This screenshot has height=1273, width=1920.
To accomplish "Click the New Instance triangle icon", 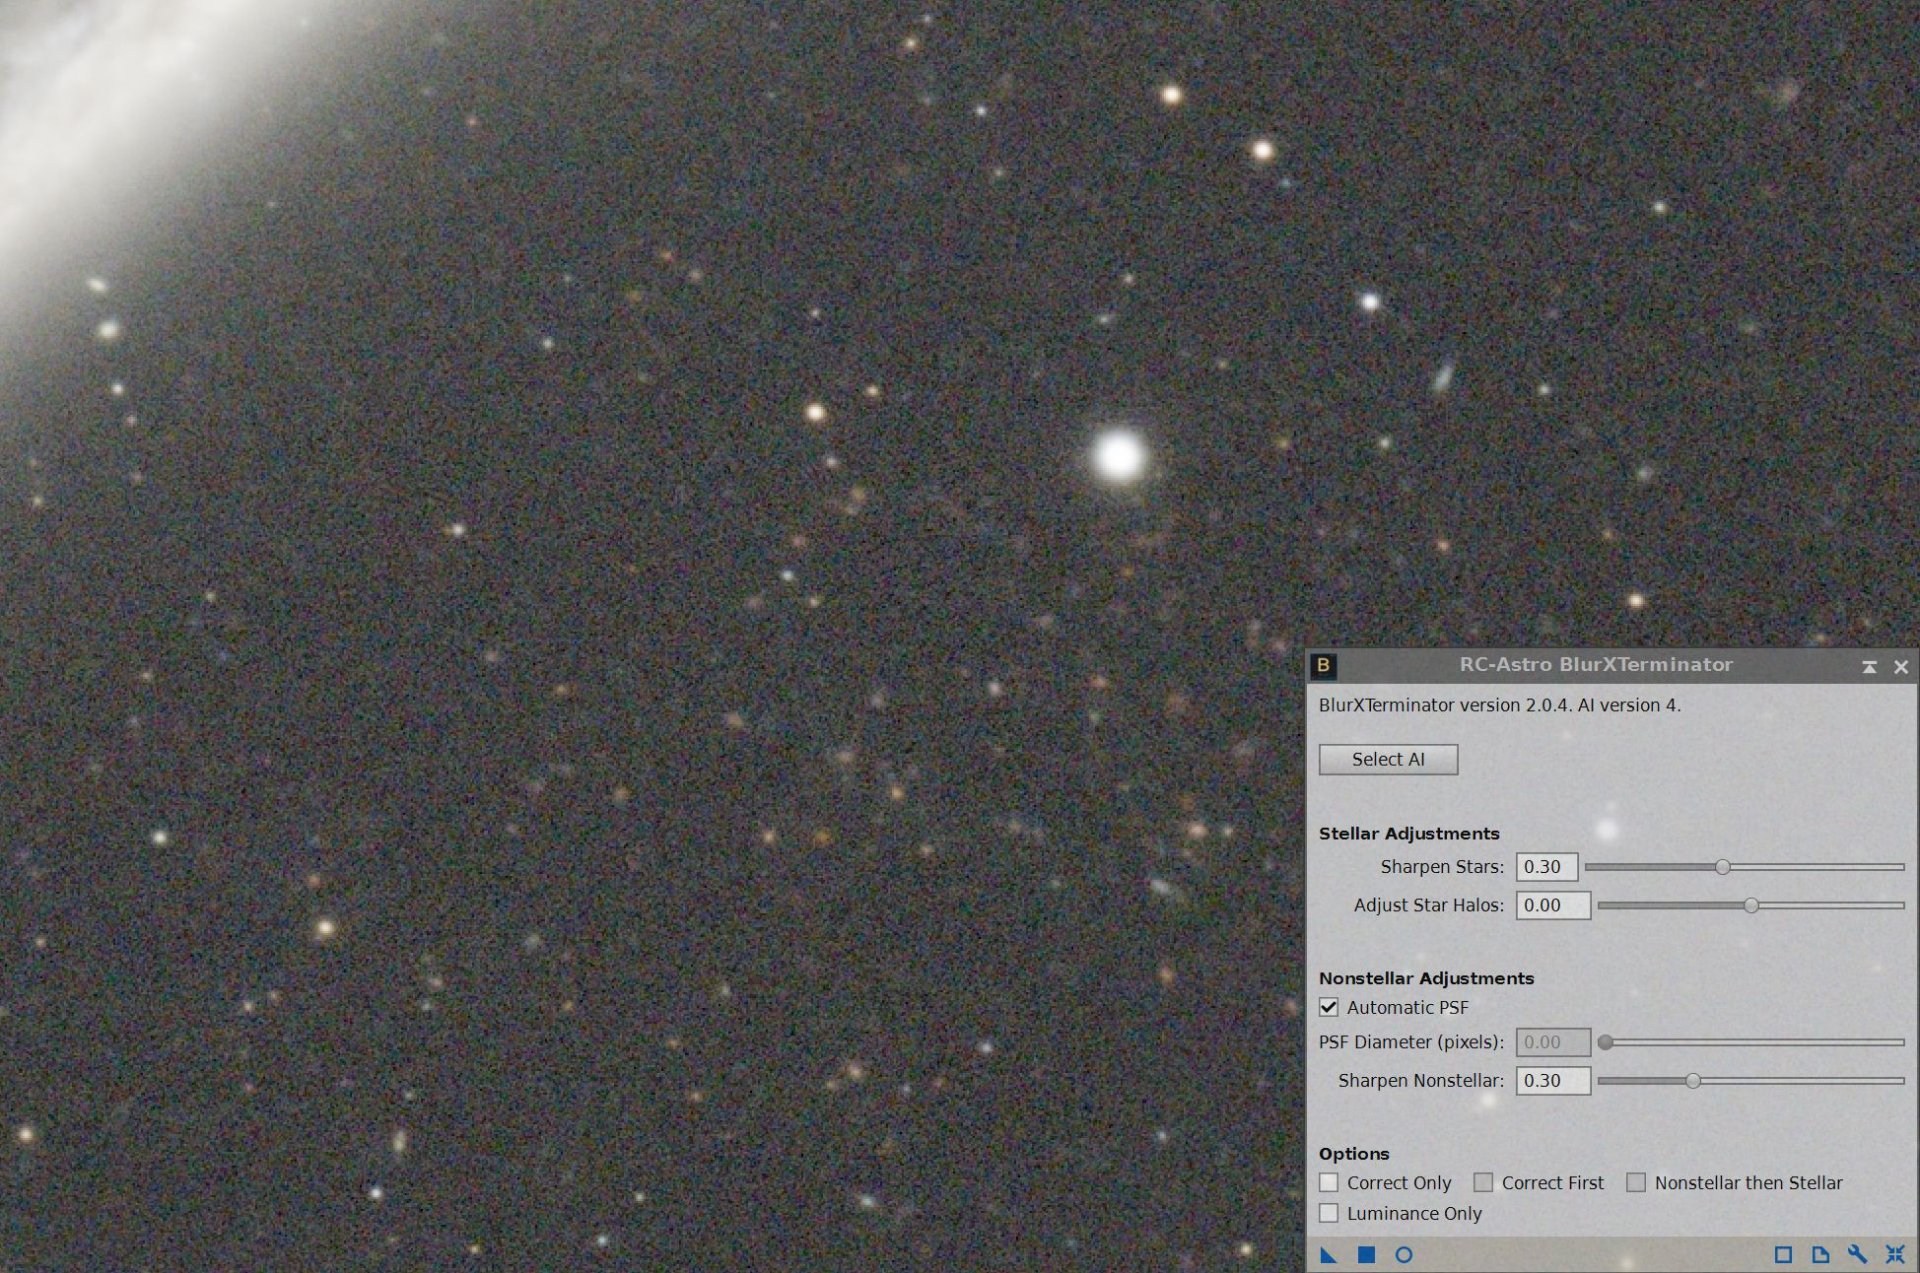I will click(1328, 1255).
